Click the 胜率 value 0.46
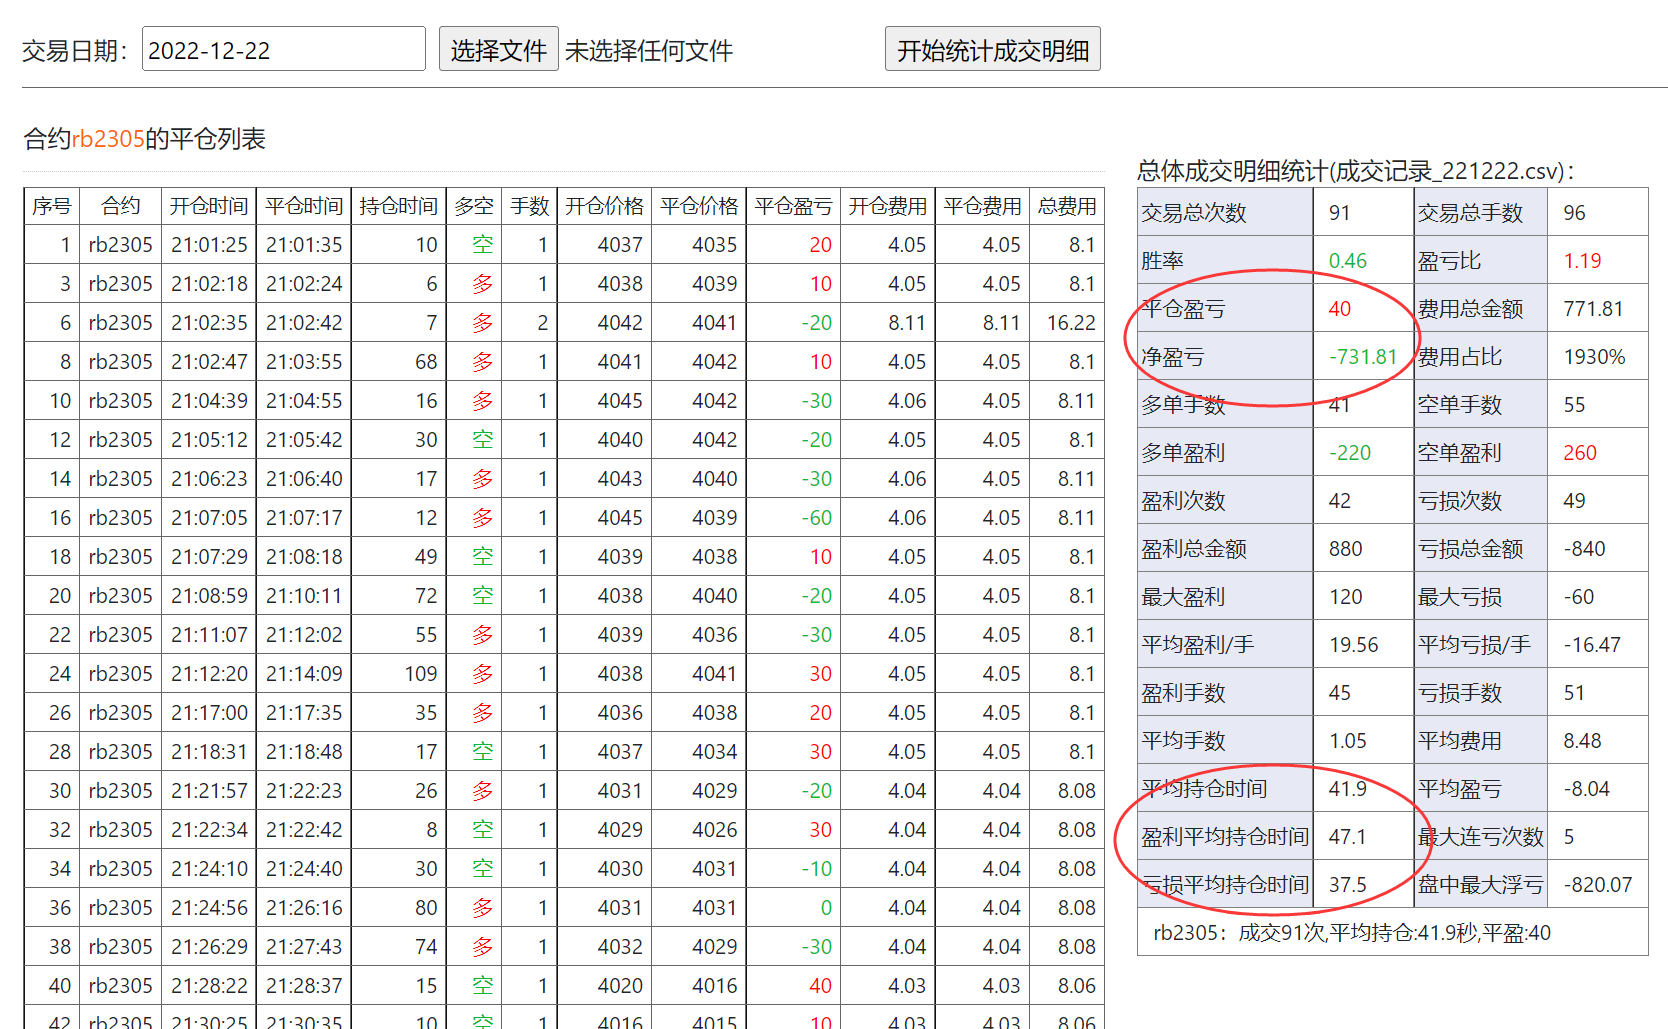Image resolution: width=1668 pixels, height=1029 pixels. point(1347,261)
